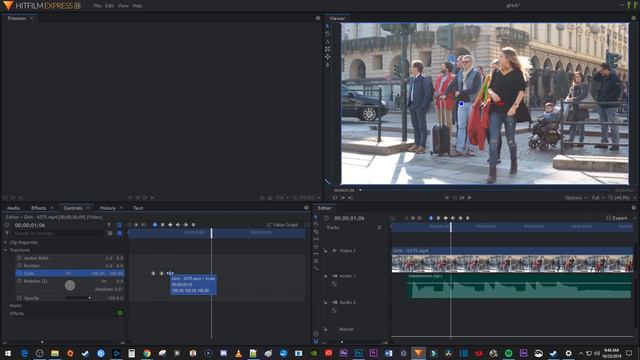Viewport: 640px width, 360px height.
Task: Open the Viewer Options dropdown
Action: (576, 198)
